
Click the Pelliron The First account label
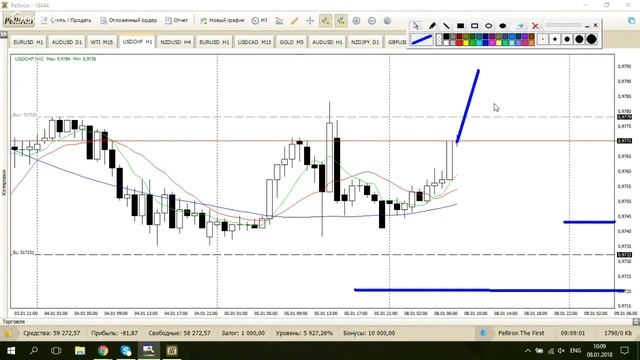click(521, 333)
